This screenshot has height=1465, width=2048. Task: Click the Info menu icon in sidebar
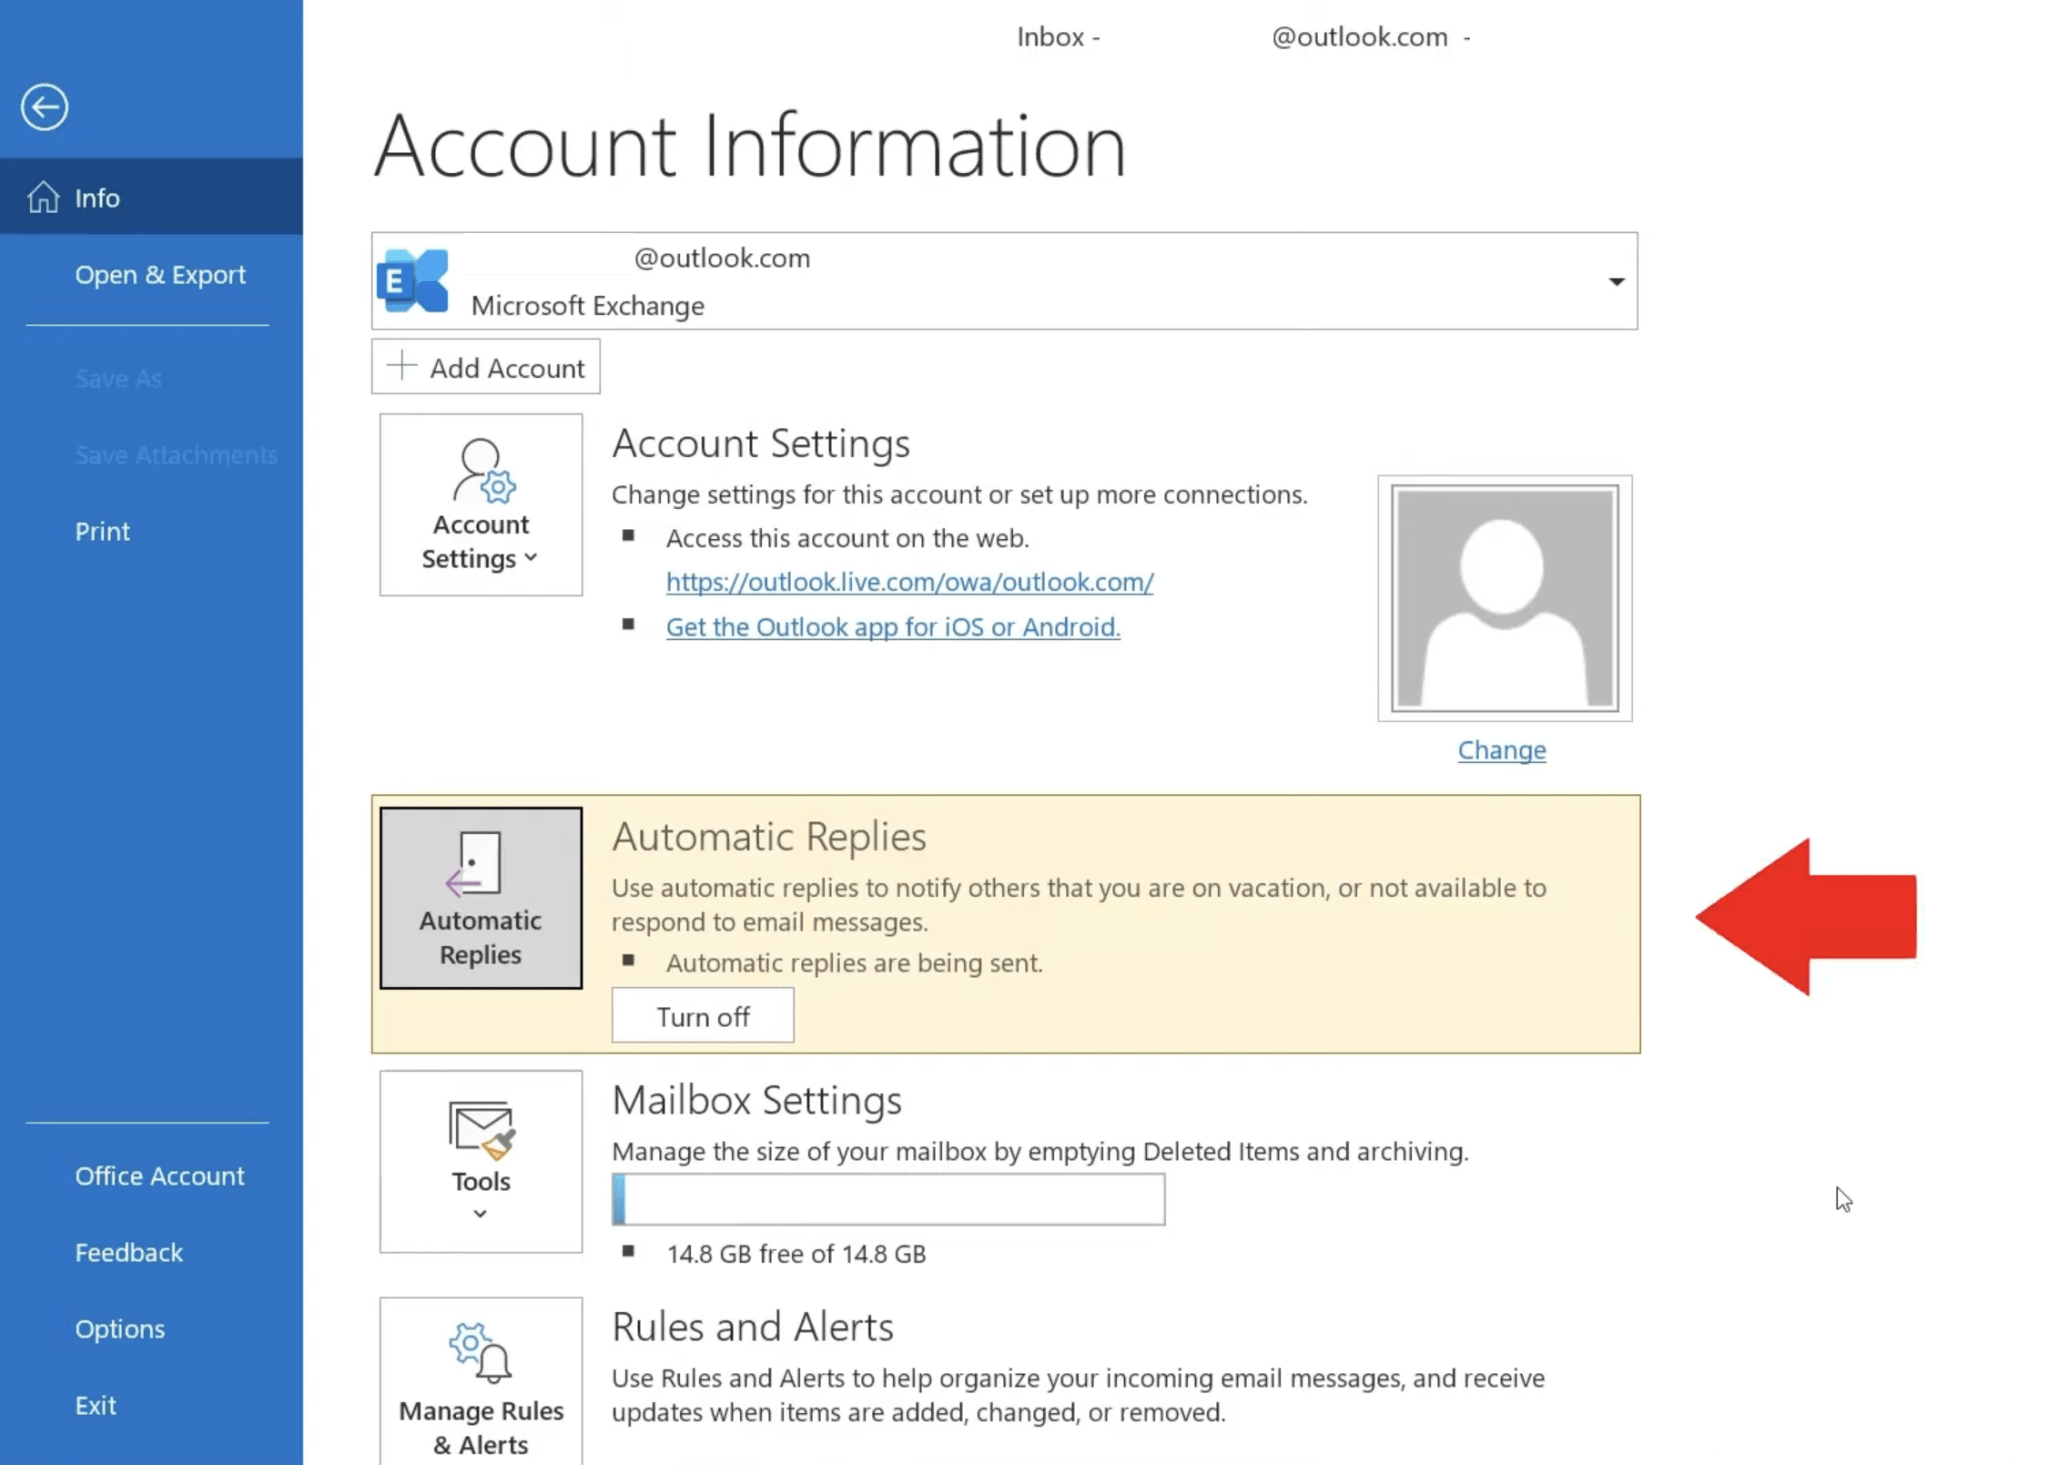coord(44,197)
